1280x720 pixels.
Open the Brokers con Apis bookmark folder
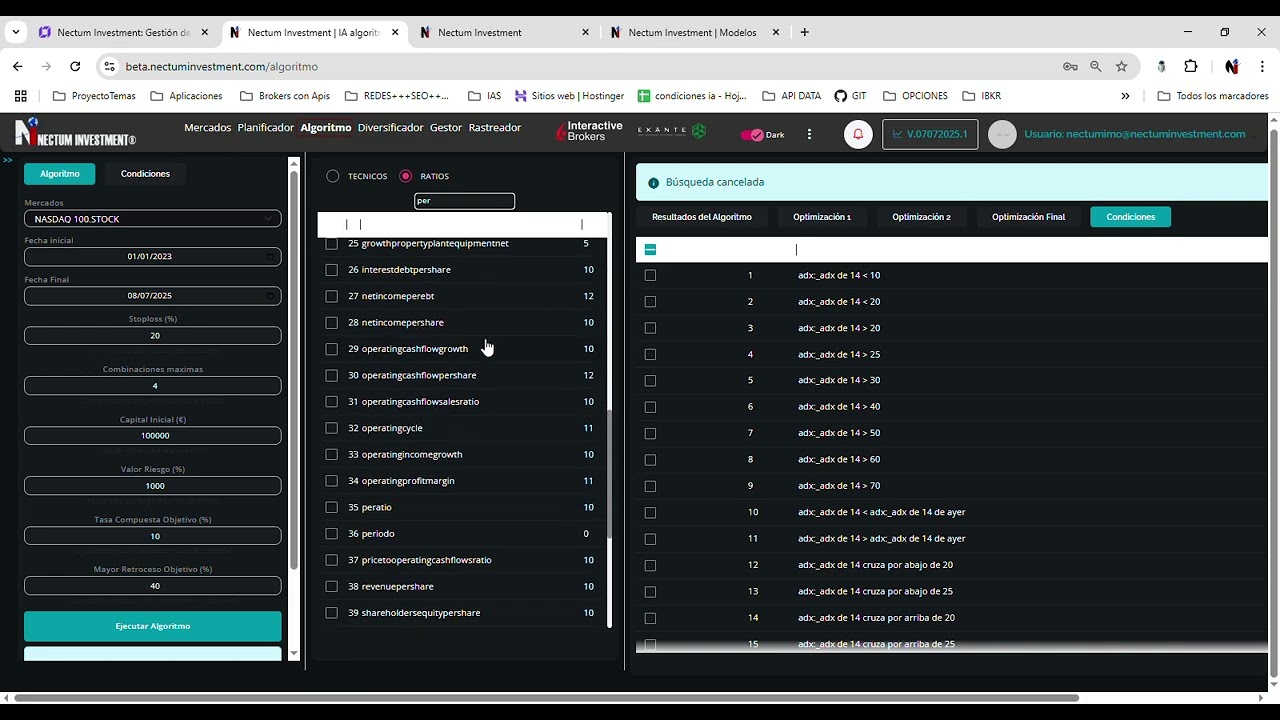(x=285, y=96)
